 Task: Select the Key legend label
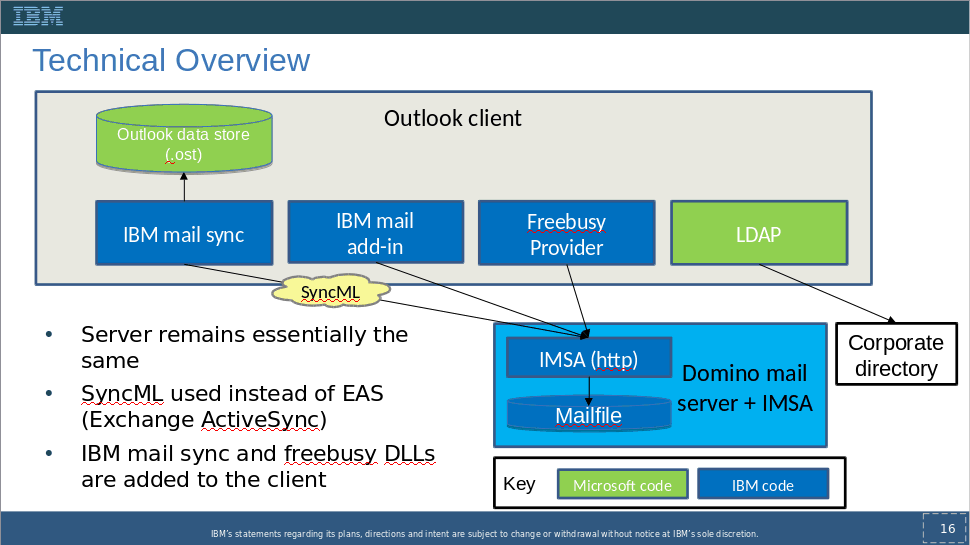[x=518, y=484]
